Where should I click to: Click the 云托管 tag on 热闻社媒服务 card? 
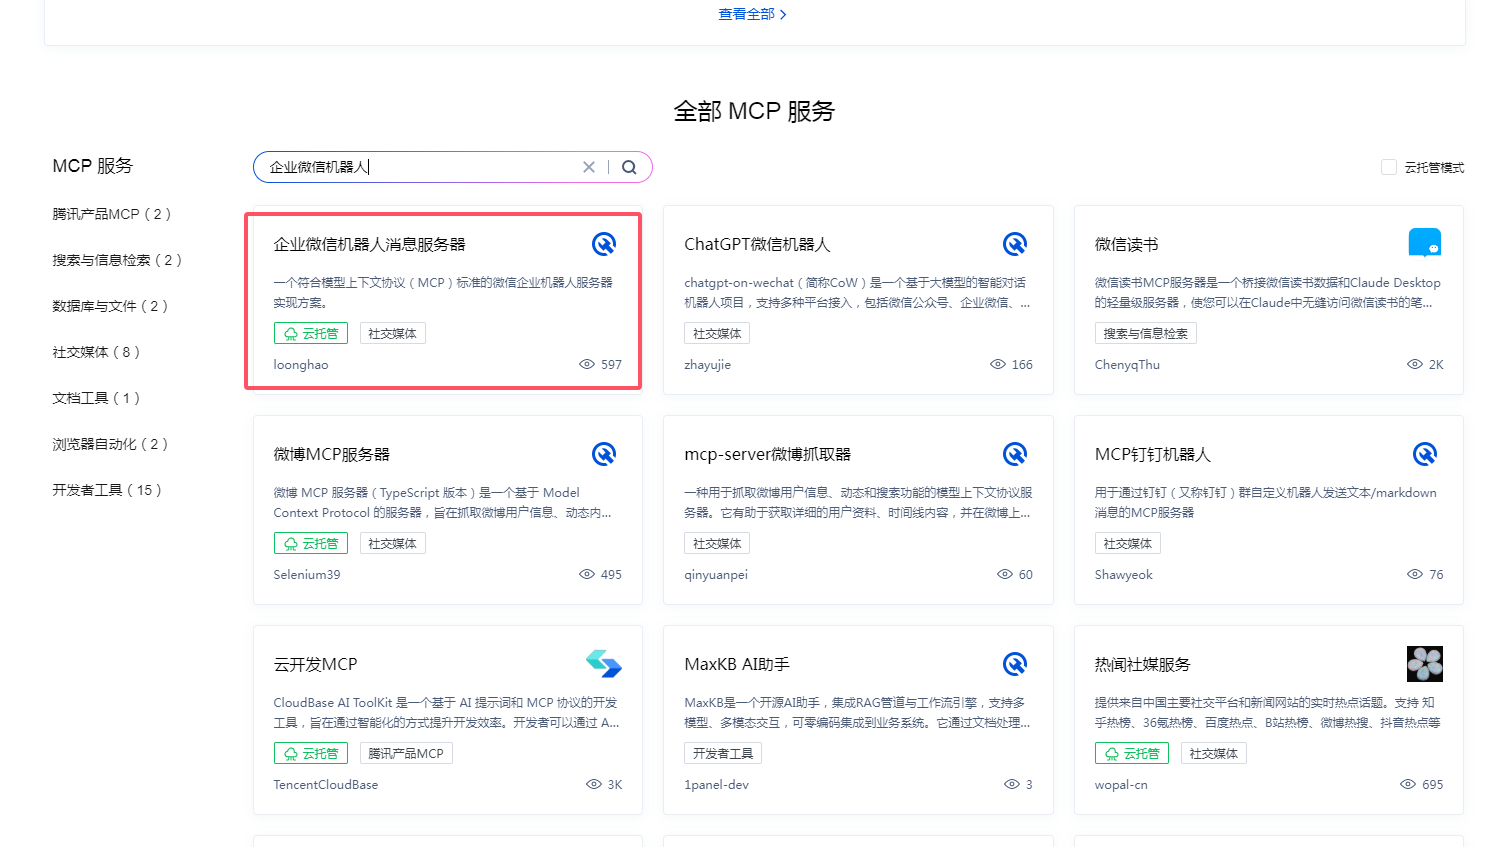click(1132, 753)
